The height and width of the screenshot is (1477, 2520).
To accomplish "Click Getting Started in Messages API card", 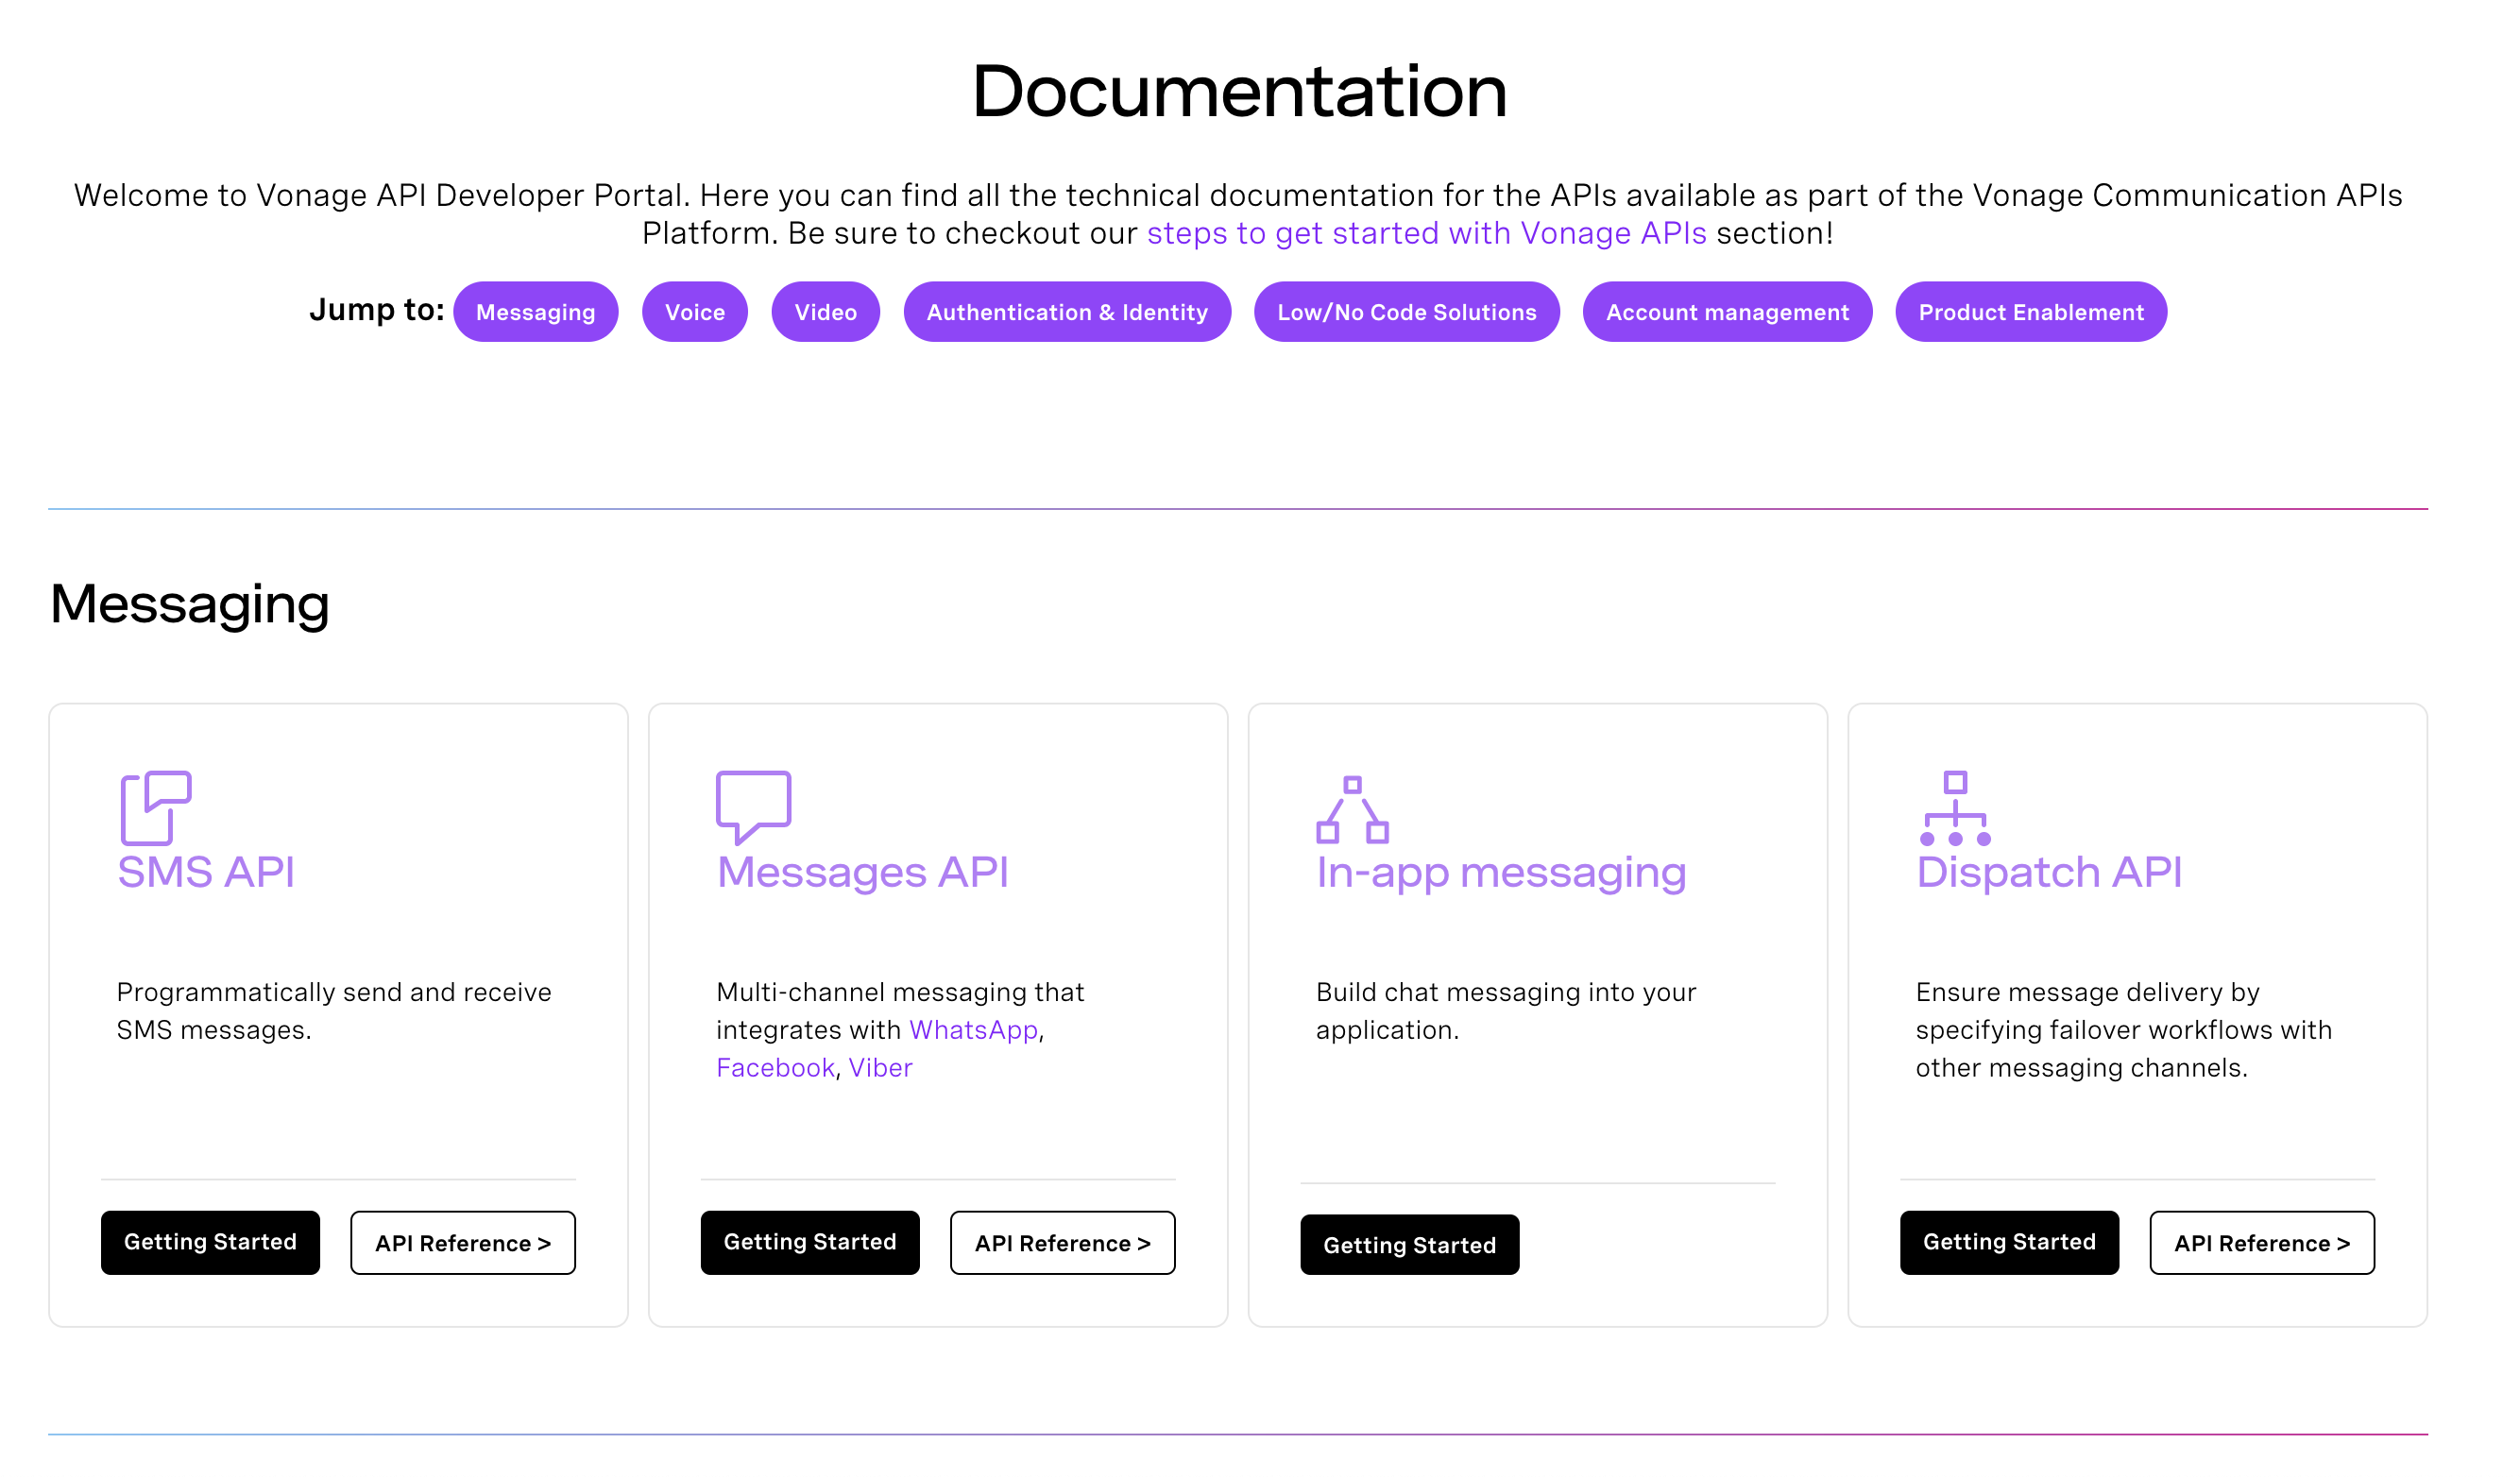I will click(810, 1243).
